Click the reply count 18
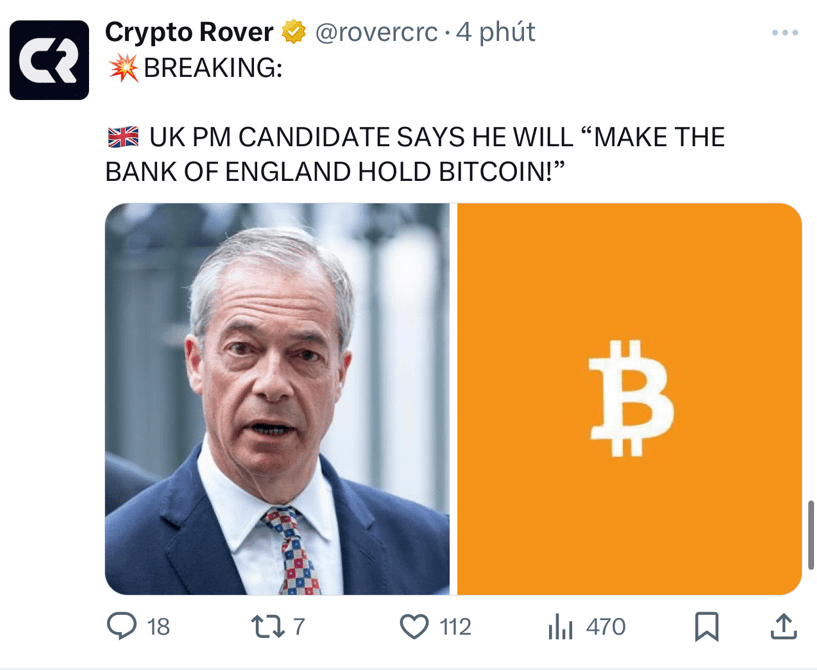This screenshot has width=817, height=670. [158, 627]
